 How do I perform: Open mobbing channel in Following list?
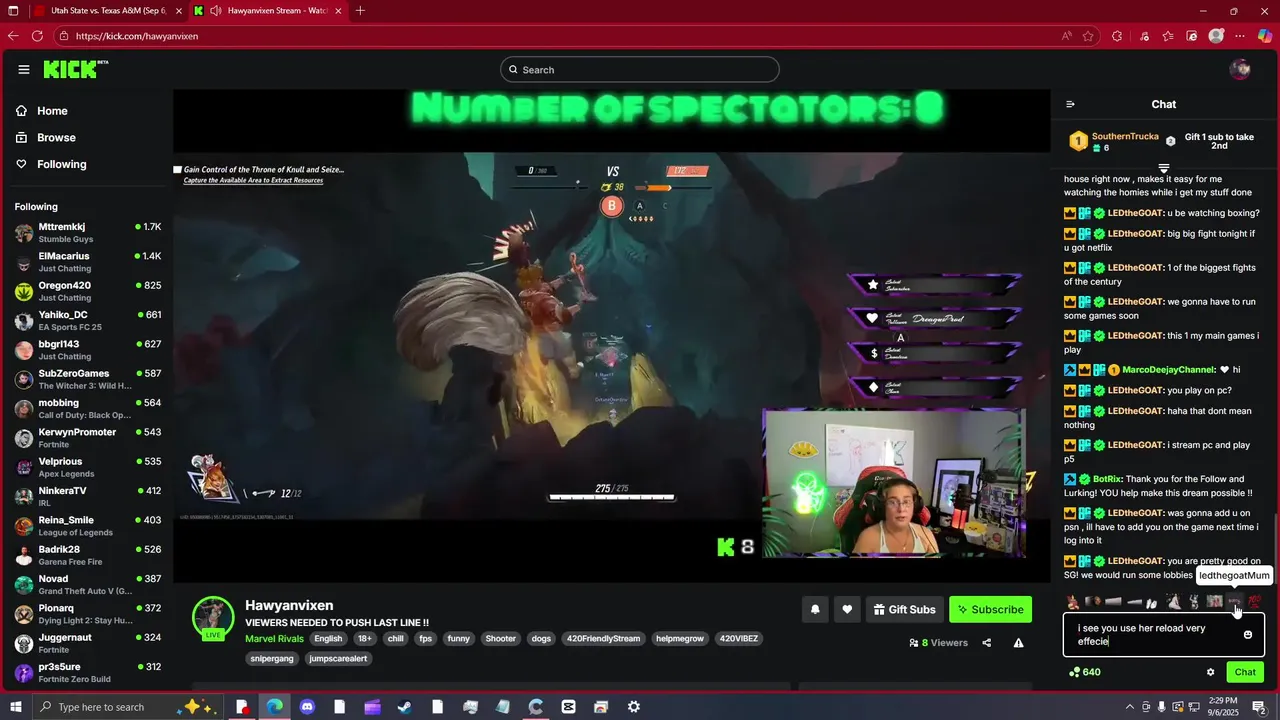pos(88,408)
